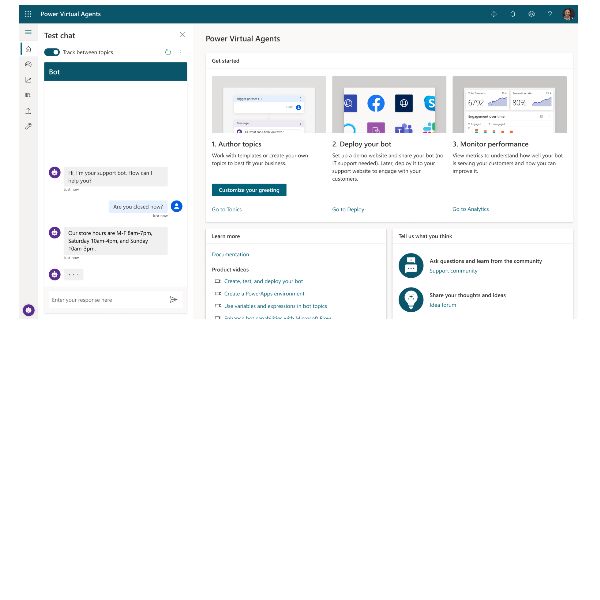Go to the Home sidebar icon
Viewport: 600px width, 600px height.
(28, 49)
